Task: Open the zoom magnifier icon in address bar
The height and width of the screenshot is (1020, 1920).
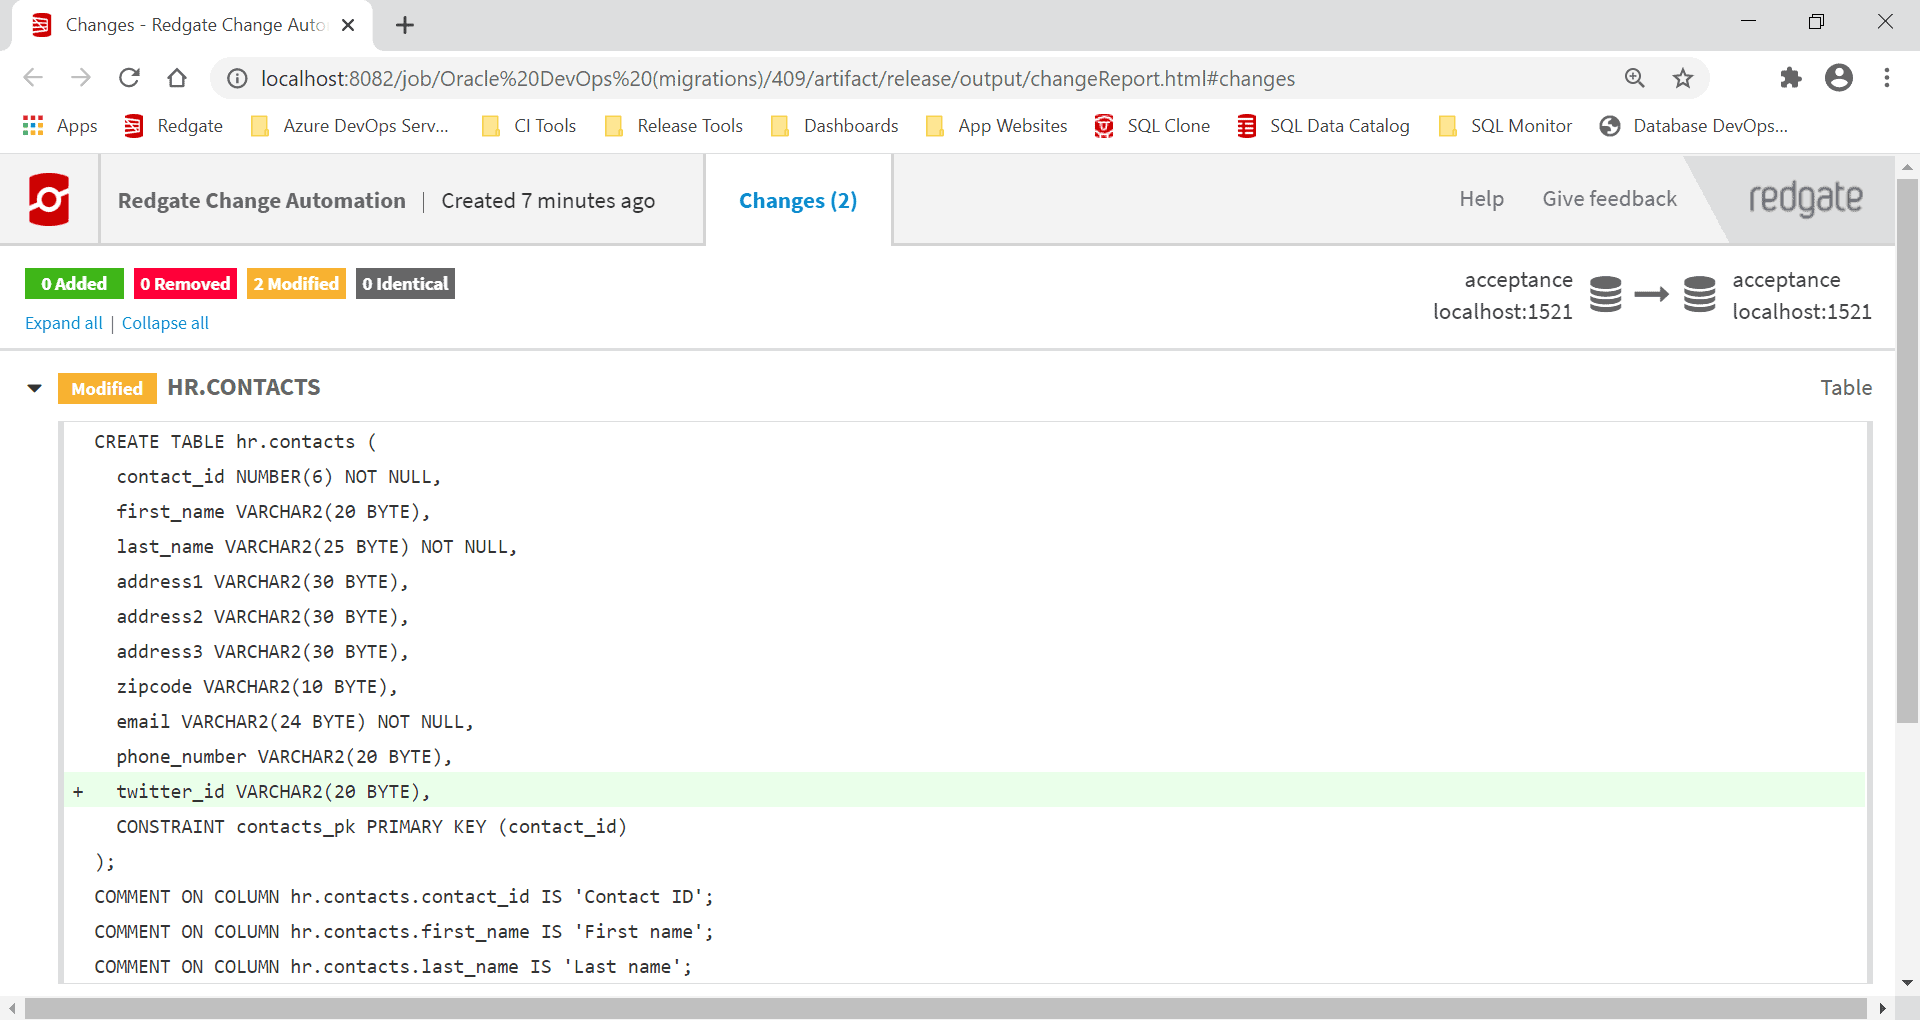Action: coord(1635,78)
